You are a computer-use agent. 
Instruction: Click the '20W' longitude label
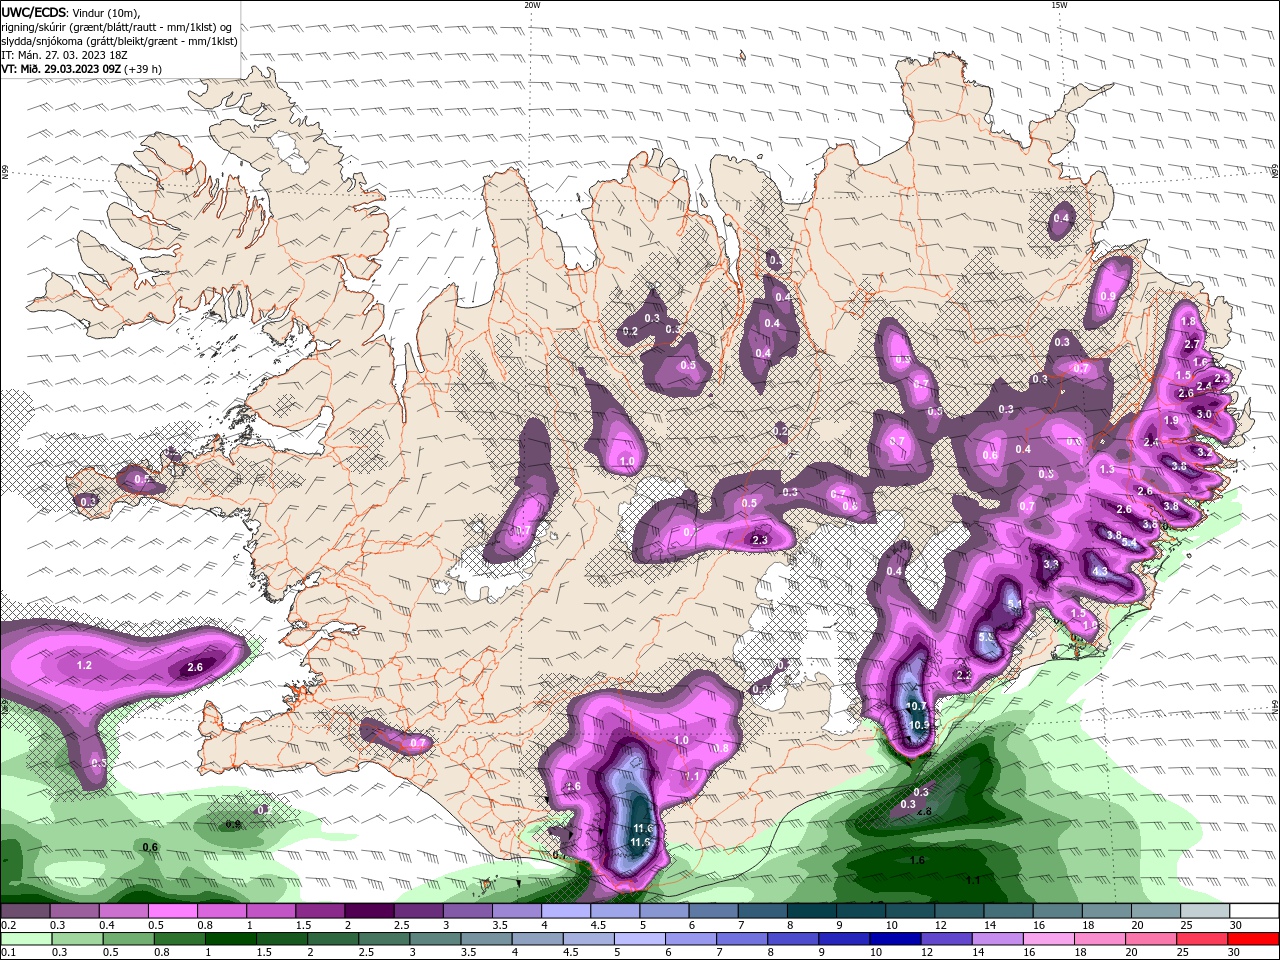point(532,5)
